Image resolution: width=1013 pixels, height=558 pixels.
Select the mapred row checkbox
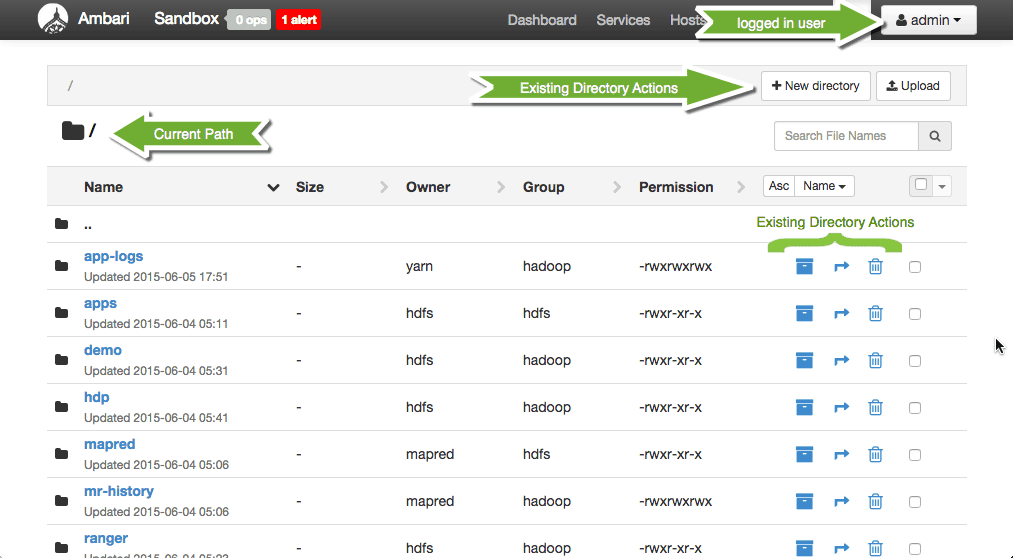point(915,455)
